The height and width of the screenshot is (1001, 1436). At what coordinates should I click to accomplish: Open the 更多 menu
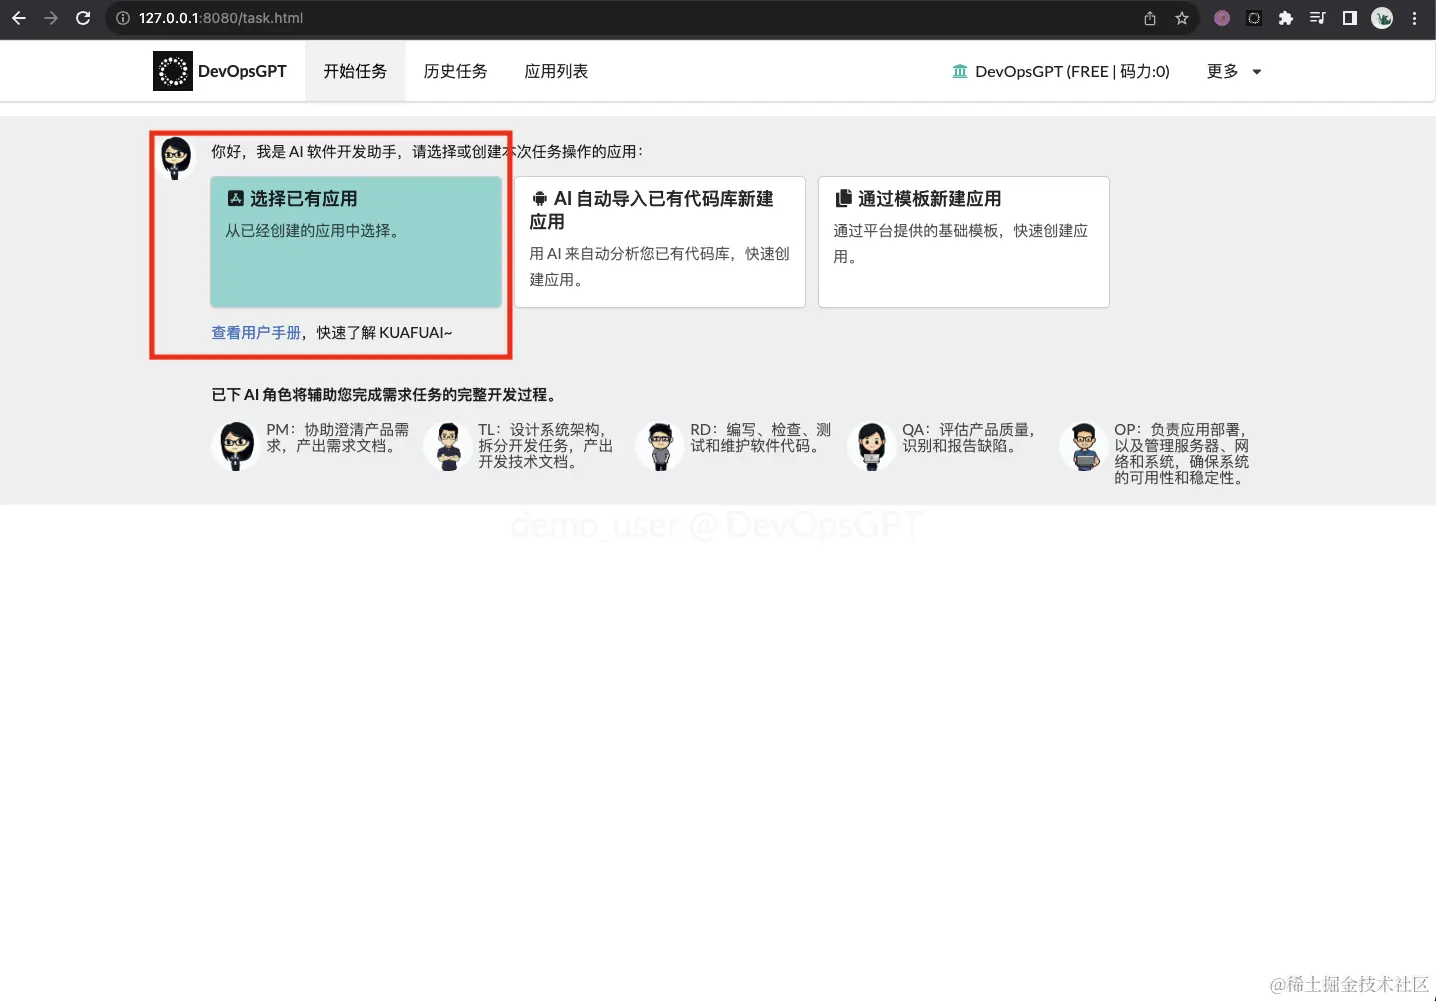pos(1234,71)
